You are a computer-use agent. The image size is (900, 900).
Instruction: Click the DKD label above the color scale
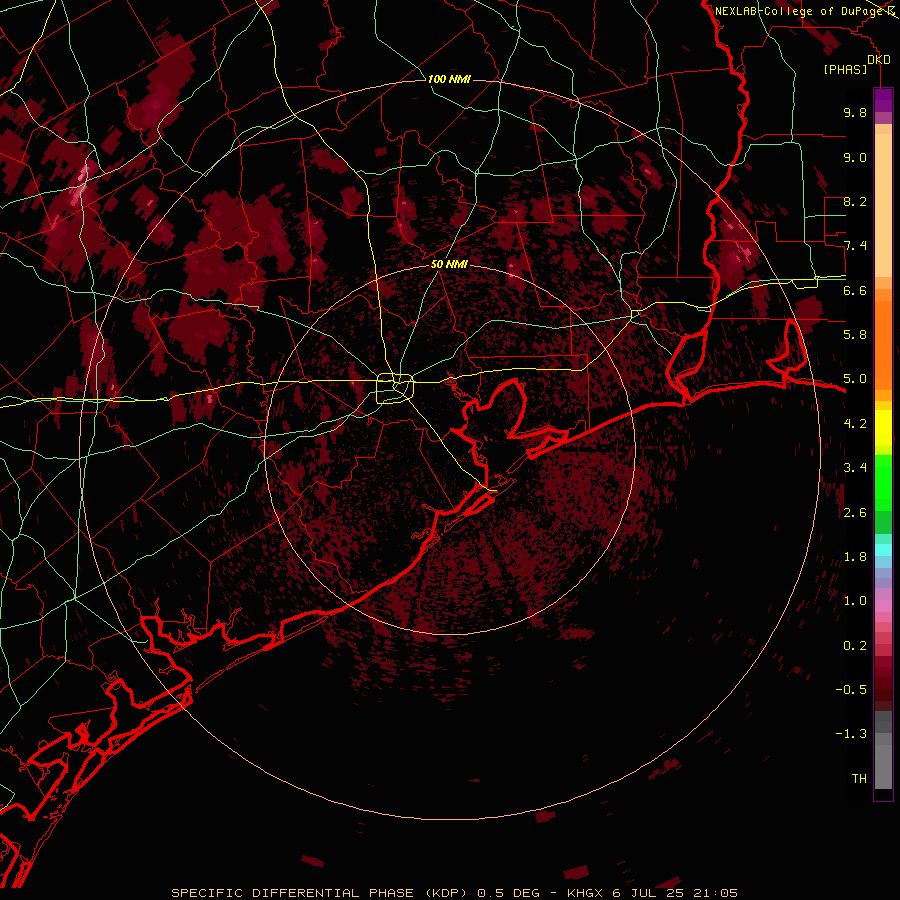[879, 60]
